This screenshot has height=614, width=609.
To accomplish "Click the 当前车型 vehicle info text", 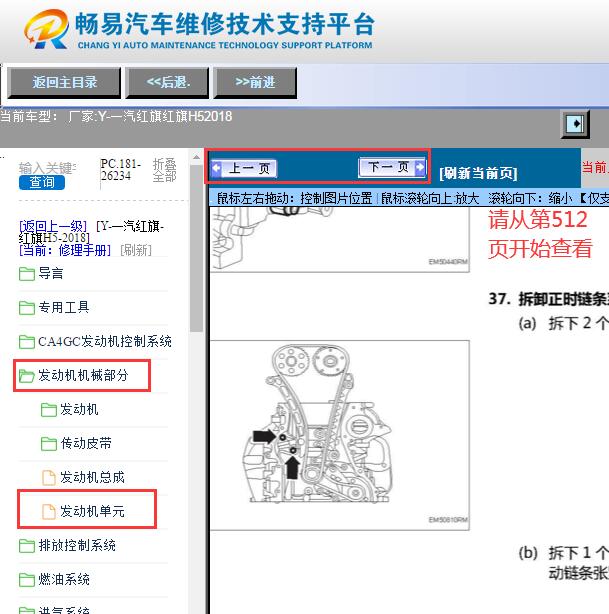I will tap(116, 117).
